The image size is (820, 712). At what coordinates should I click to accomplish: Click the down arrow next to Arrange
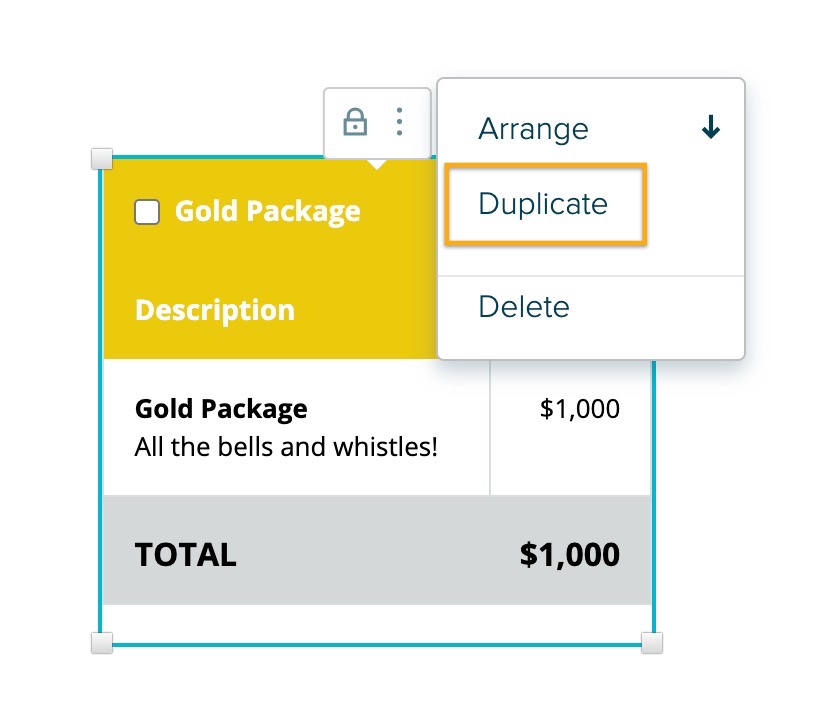711,127
